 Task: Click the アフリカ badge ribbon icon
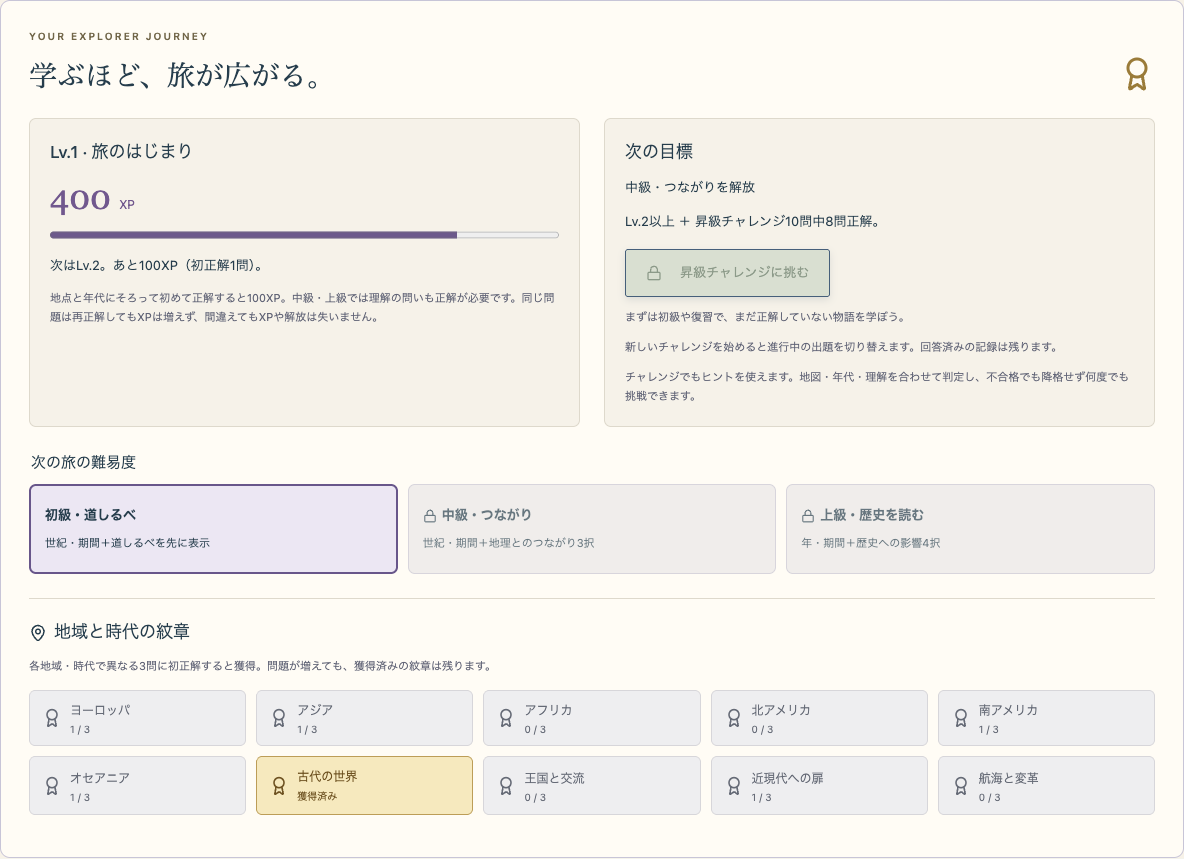(x=506, y=718)
